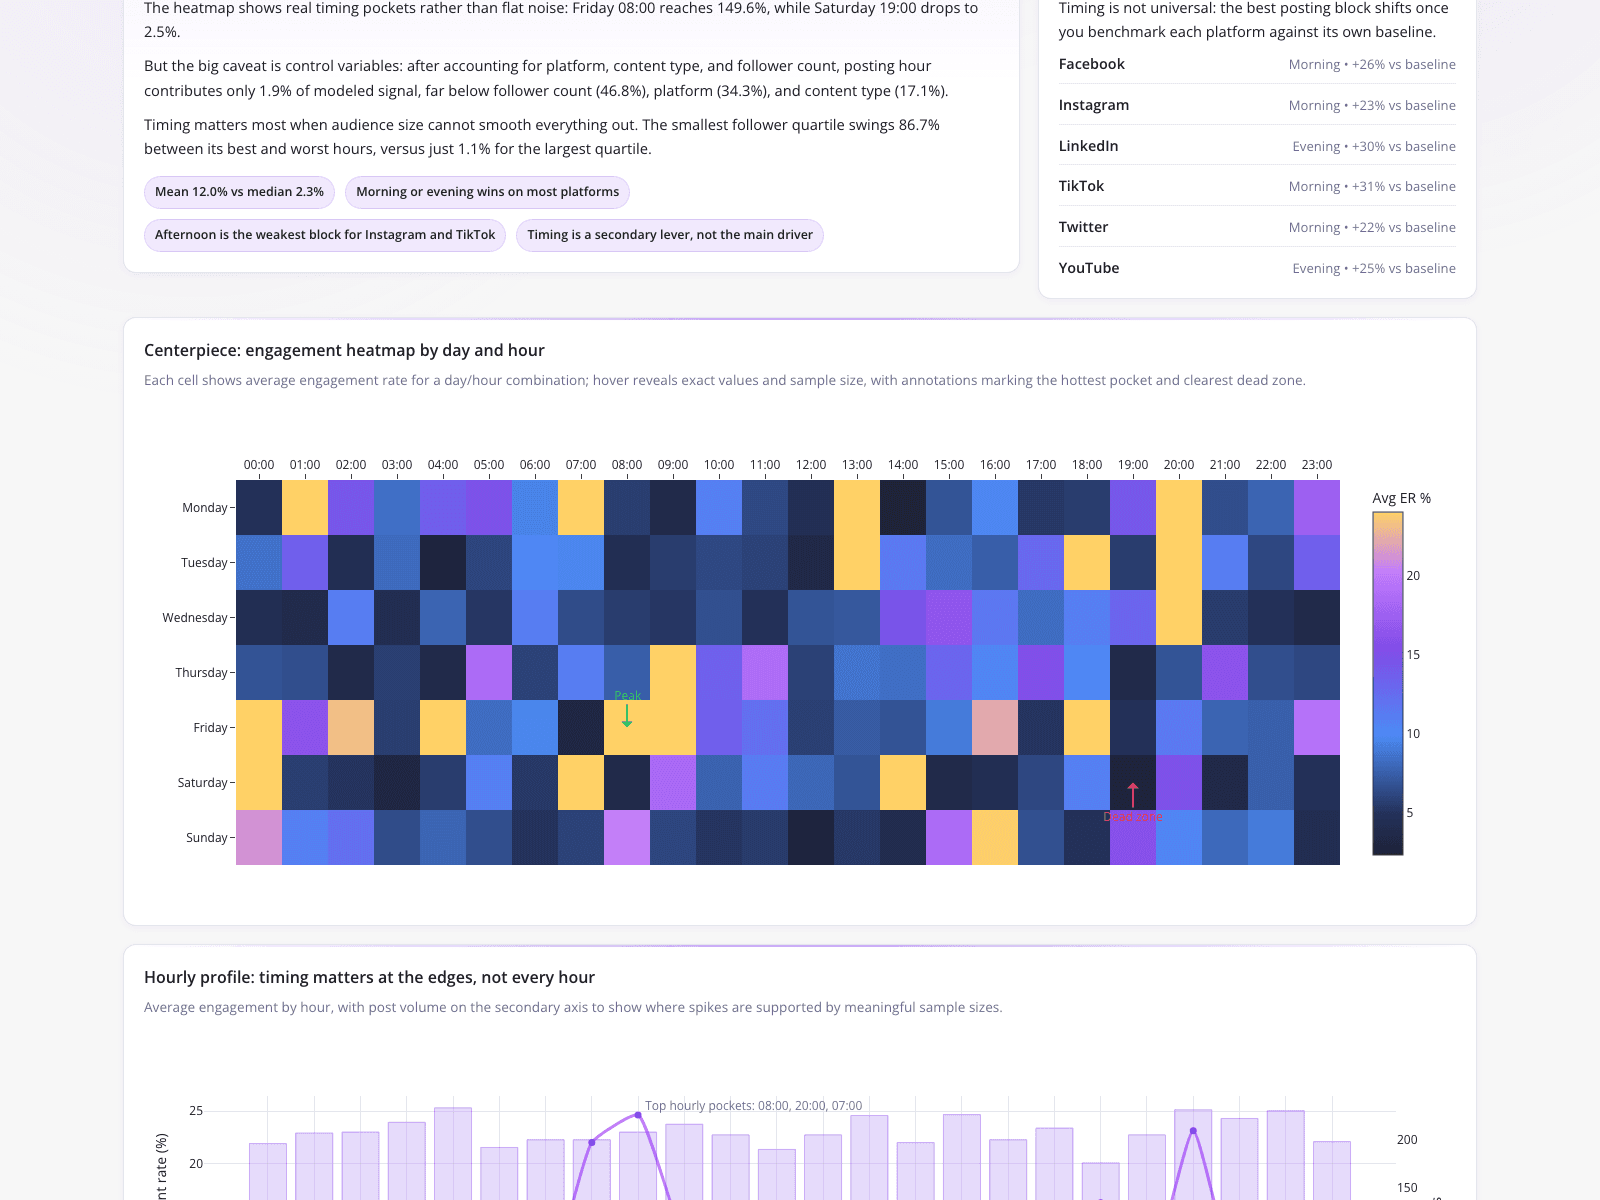Click the 'Friday' row axis label
Viewport: 1600px width, 1200px height.
click(x=211, y=728)
